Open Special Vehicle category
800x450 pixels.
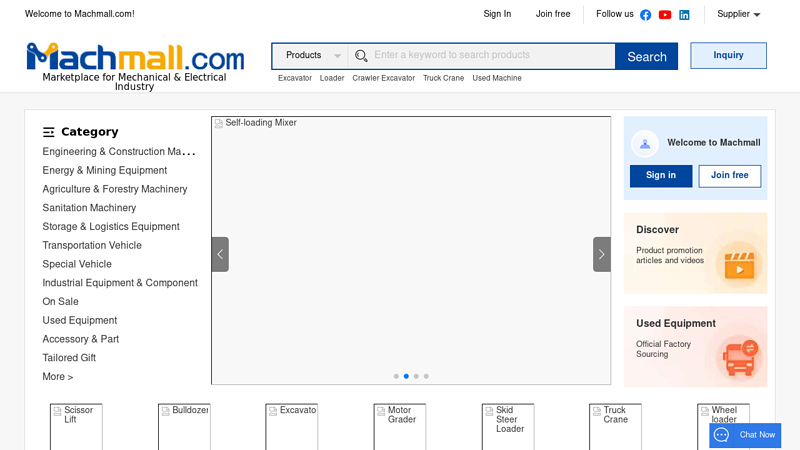coord(77,264)
